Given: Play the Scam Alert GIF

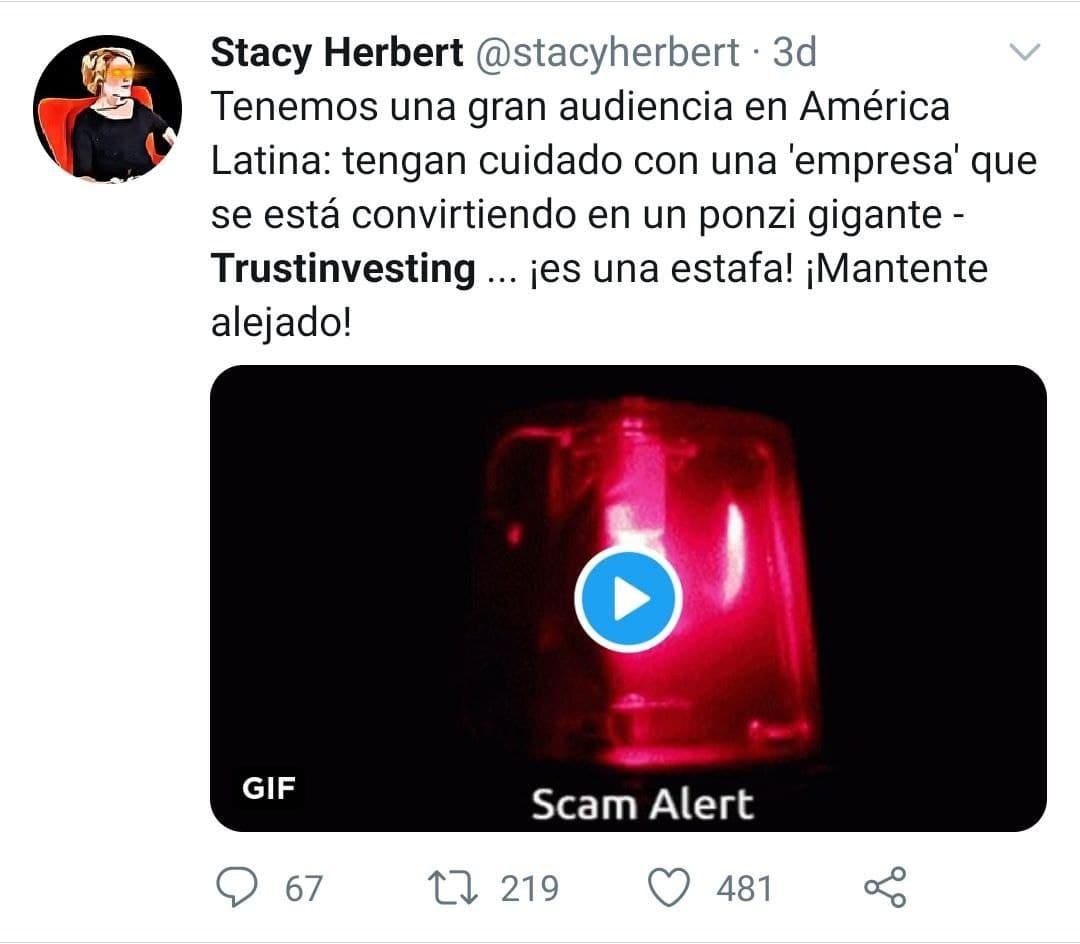Looking at the screenshot, I should point(628,600).
